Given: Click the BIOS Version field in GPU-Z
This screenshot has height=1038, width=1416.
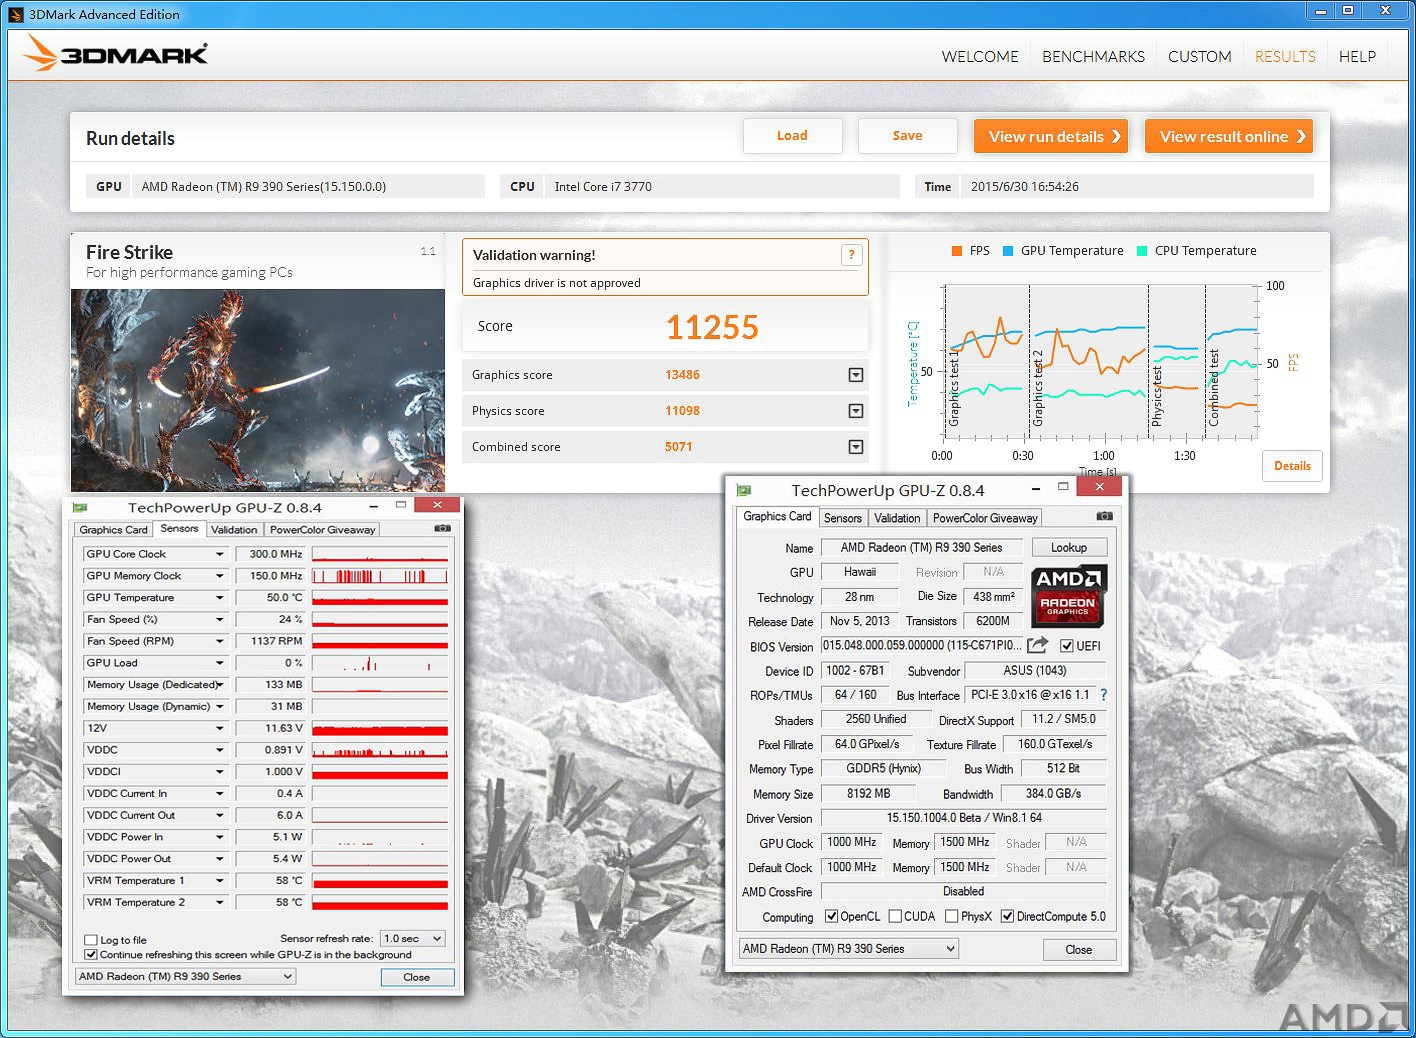Looking at the screenshot, I should [922, 646].
